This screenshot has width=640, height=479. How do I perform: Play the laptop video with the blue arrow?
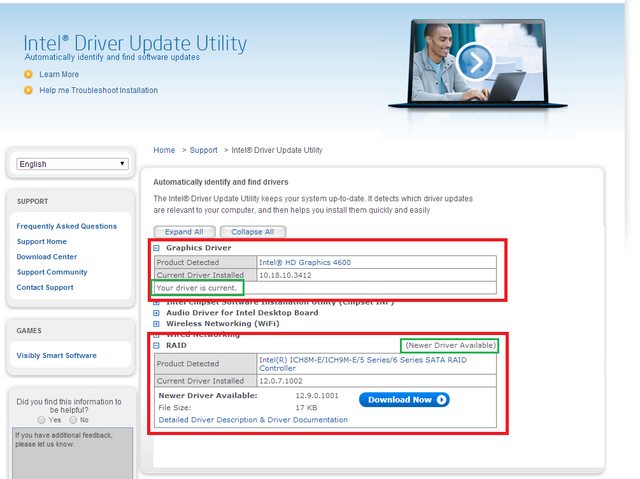[475, 62]
